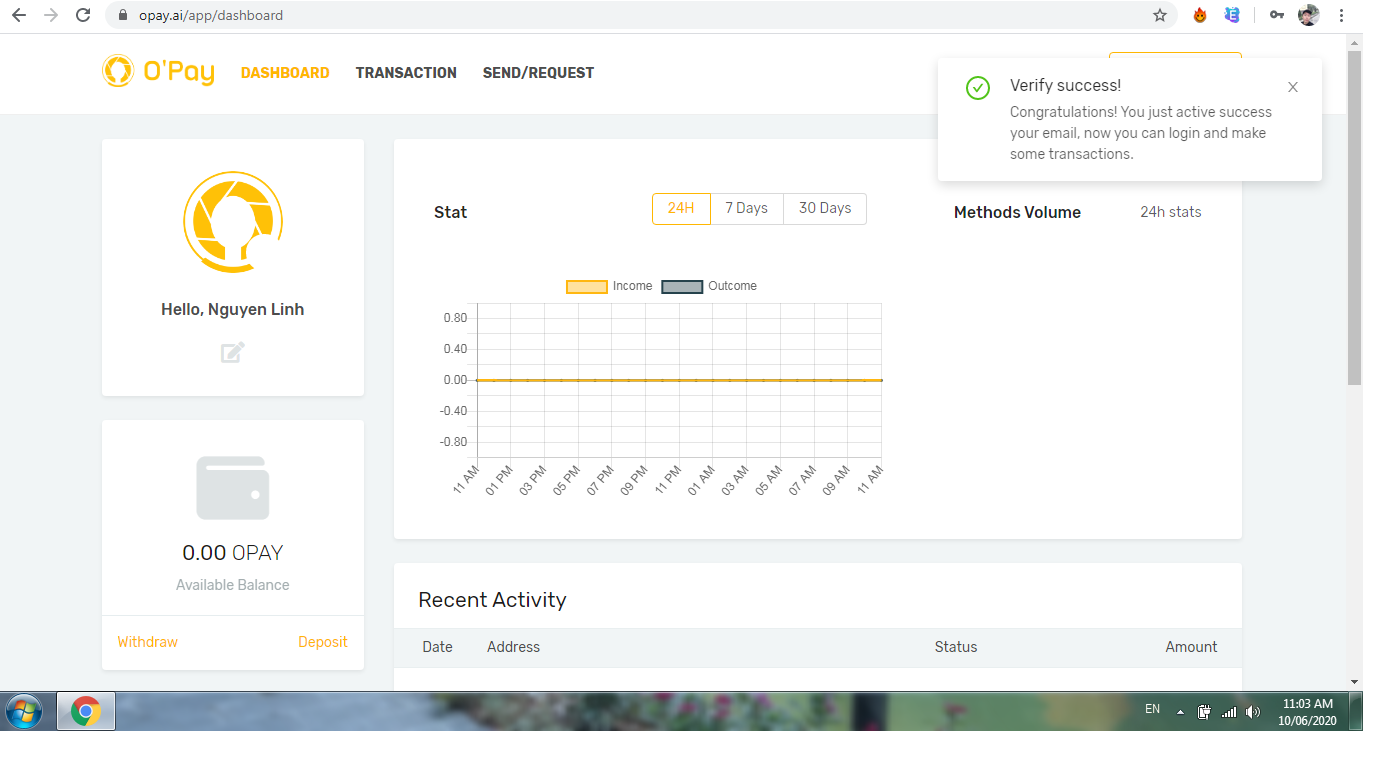The height and width of the screenshot is (768, 1376).
Task: Click the "09 PM" x-axis label
Action: click(634, 480)
